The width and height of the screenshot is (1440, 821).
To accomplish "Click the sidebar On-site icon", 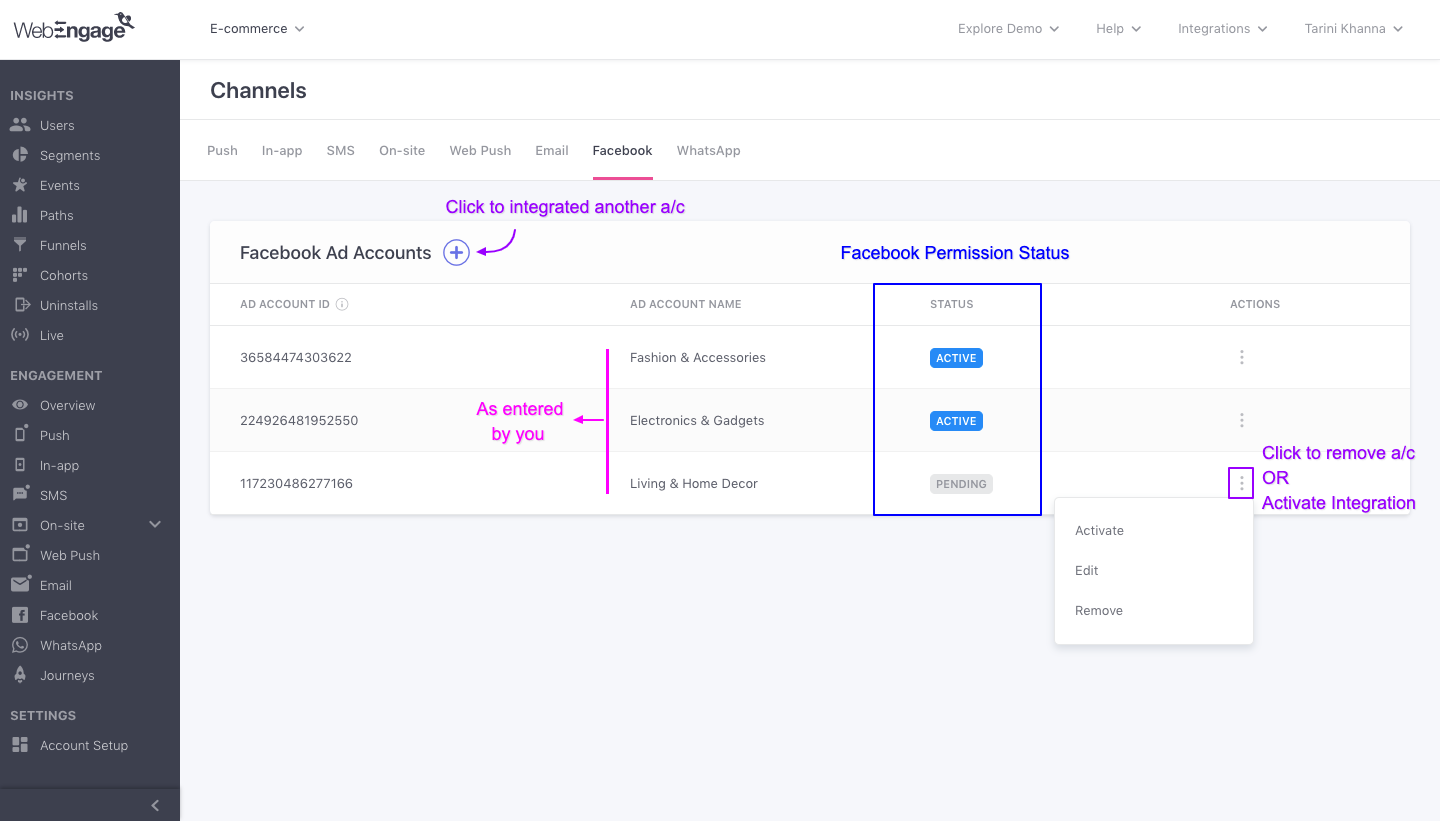I will [x=20, y=525].
